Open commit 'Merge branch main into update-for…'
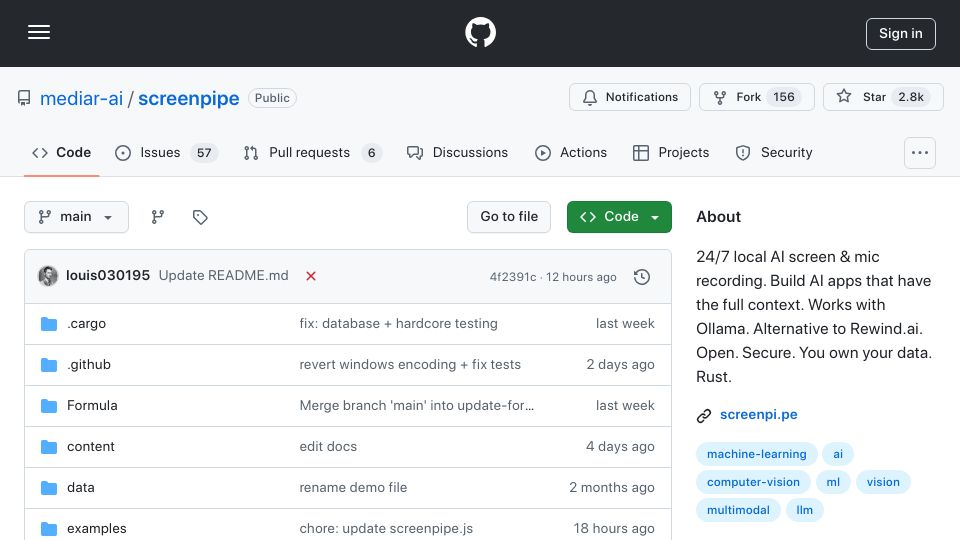The height and width of the screenshot is (540, 960). 417,405
